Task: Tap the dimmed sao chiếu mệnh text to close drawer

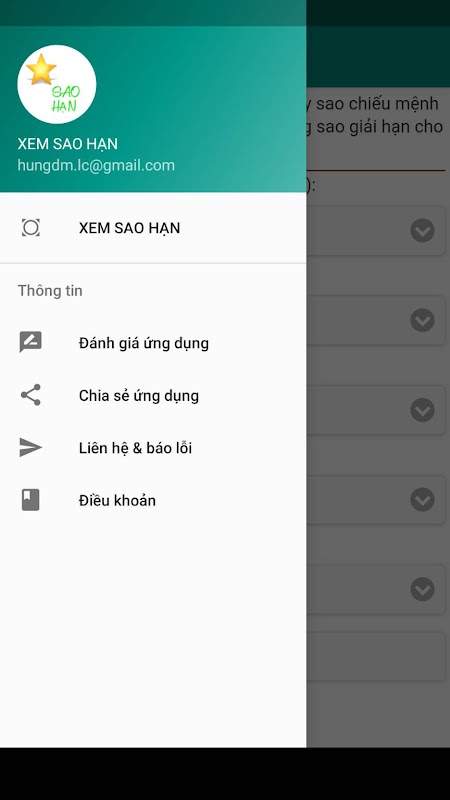Action: pyautogui.click(x=377, y=104)
